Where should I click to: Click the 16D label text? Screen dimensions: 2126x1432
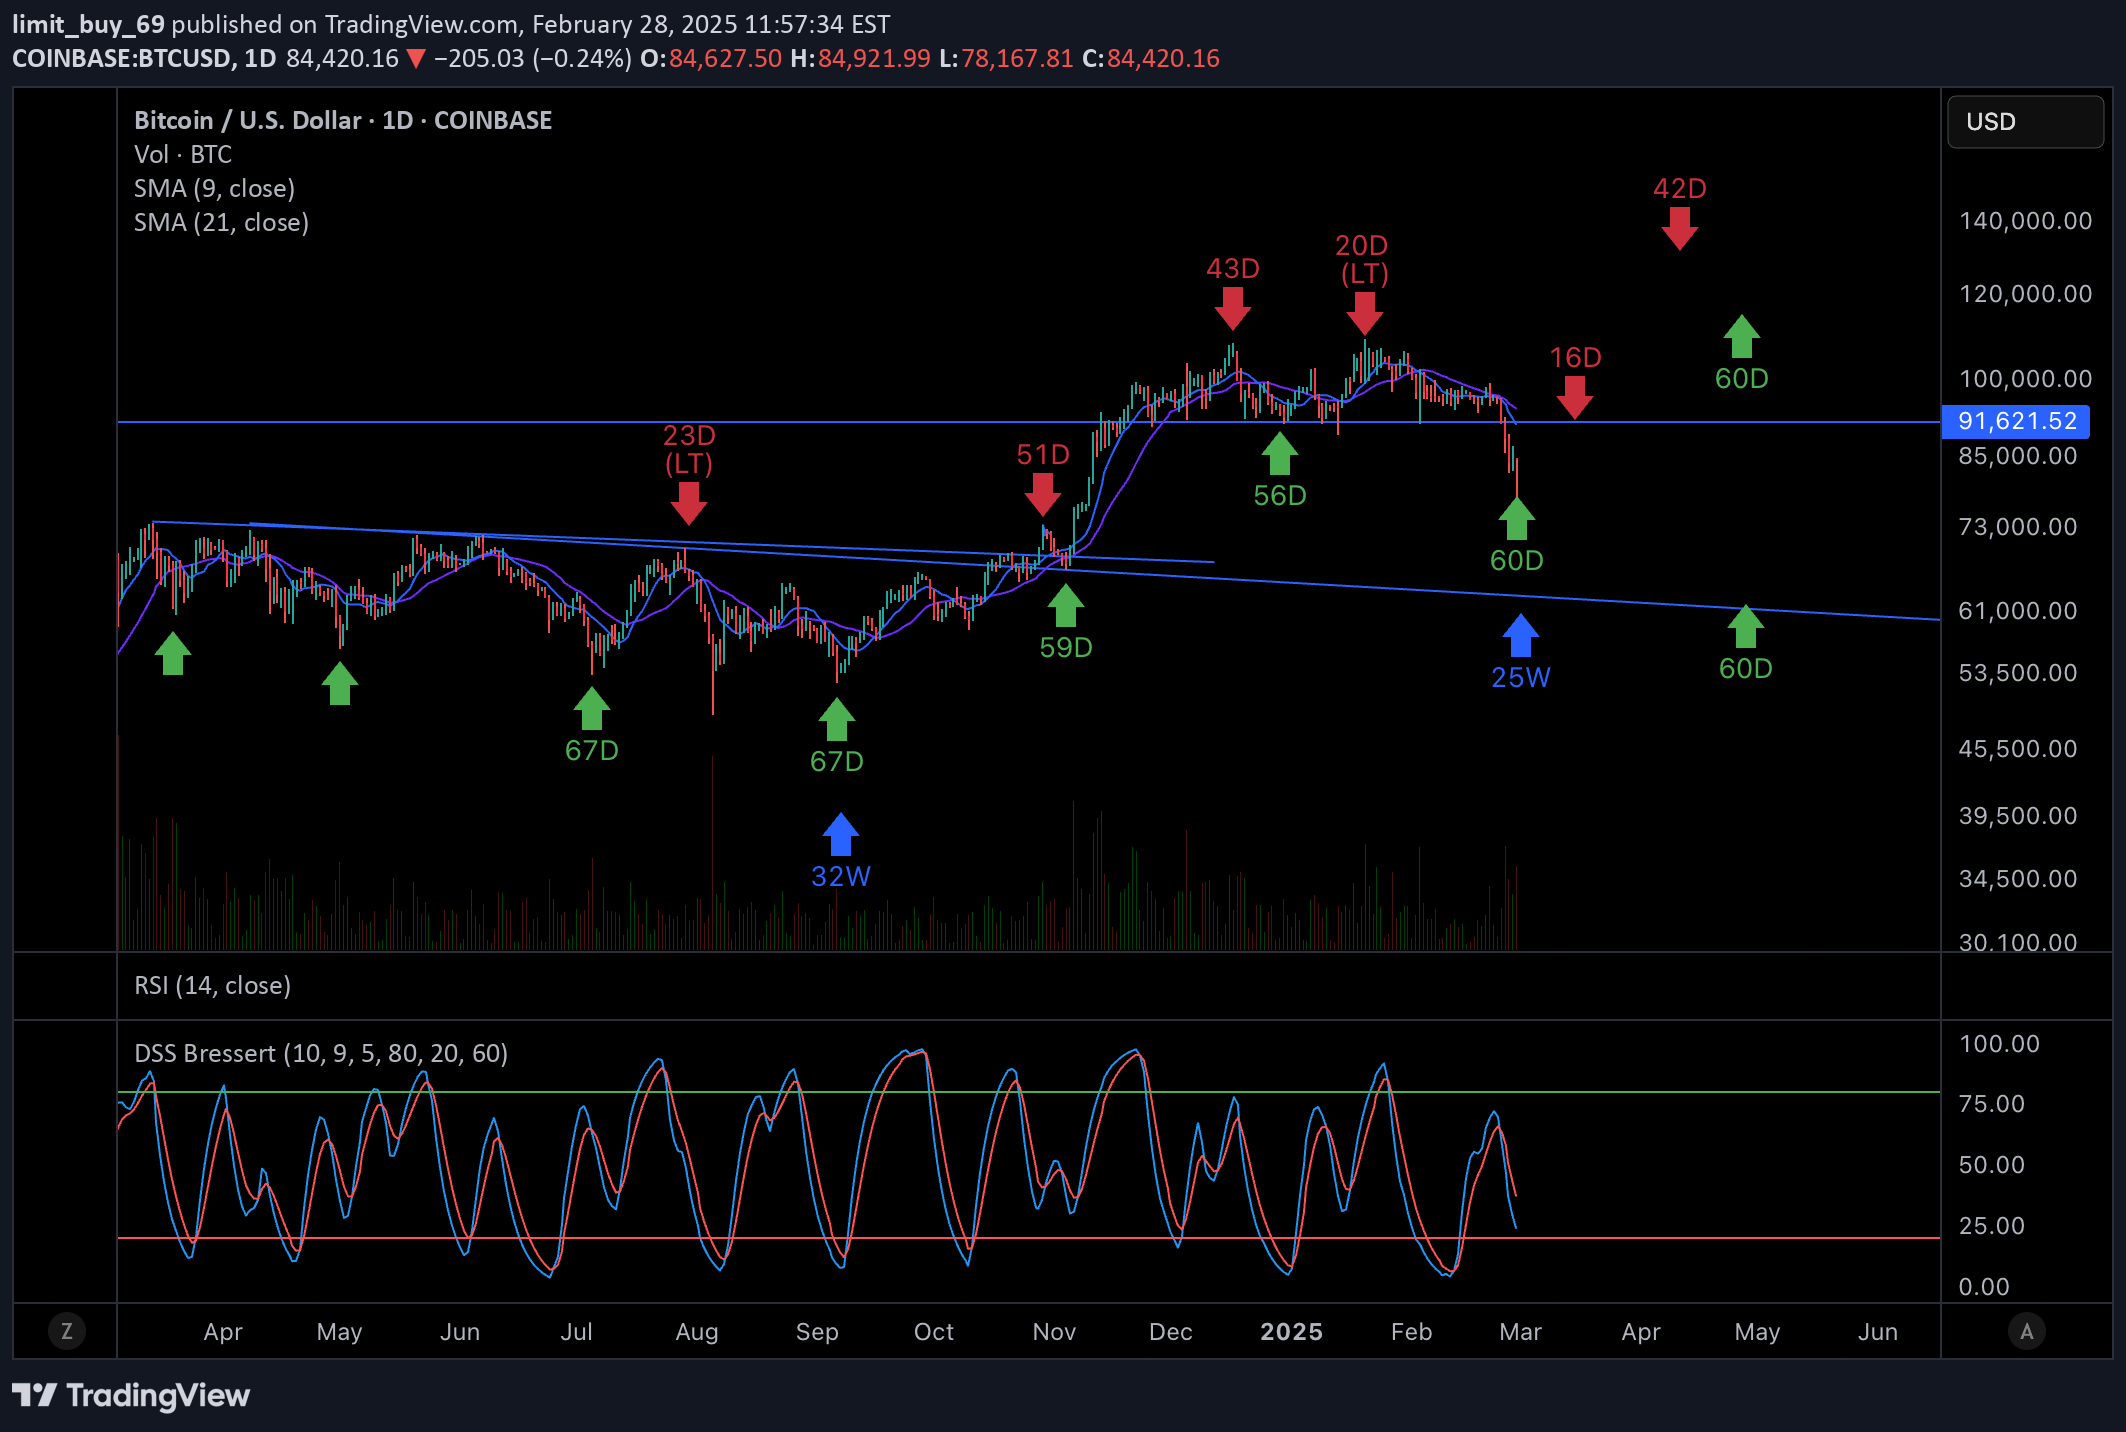coord(1575,357)
